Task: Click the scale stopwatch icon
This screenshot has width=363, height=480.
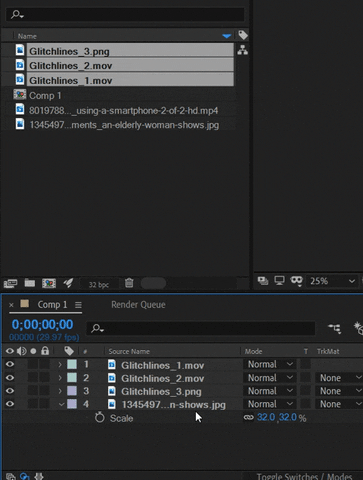Action: click(x=99, y=417)
